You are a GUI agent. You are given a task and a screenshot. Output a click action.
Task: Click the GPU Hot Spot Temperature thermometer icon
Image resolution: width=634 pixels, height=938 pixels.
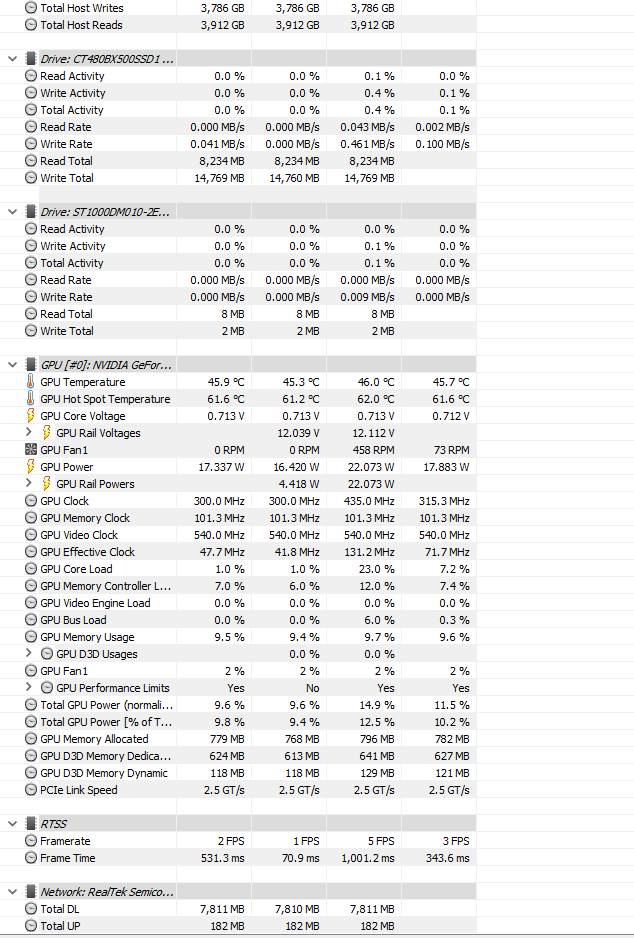[x=30, y=399]
